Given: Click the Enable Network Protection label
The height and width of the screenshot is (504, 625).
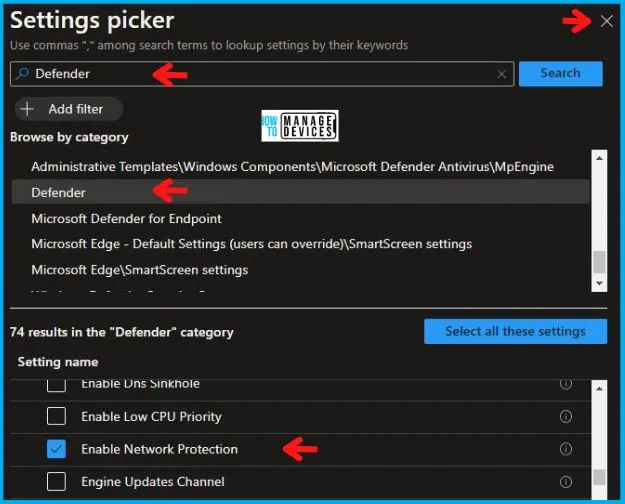Looking at the screenshot, I should tap(159, 449).
